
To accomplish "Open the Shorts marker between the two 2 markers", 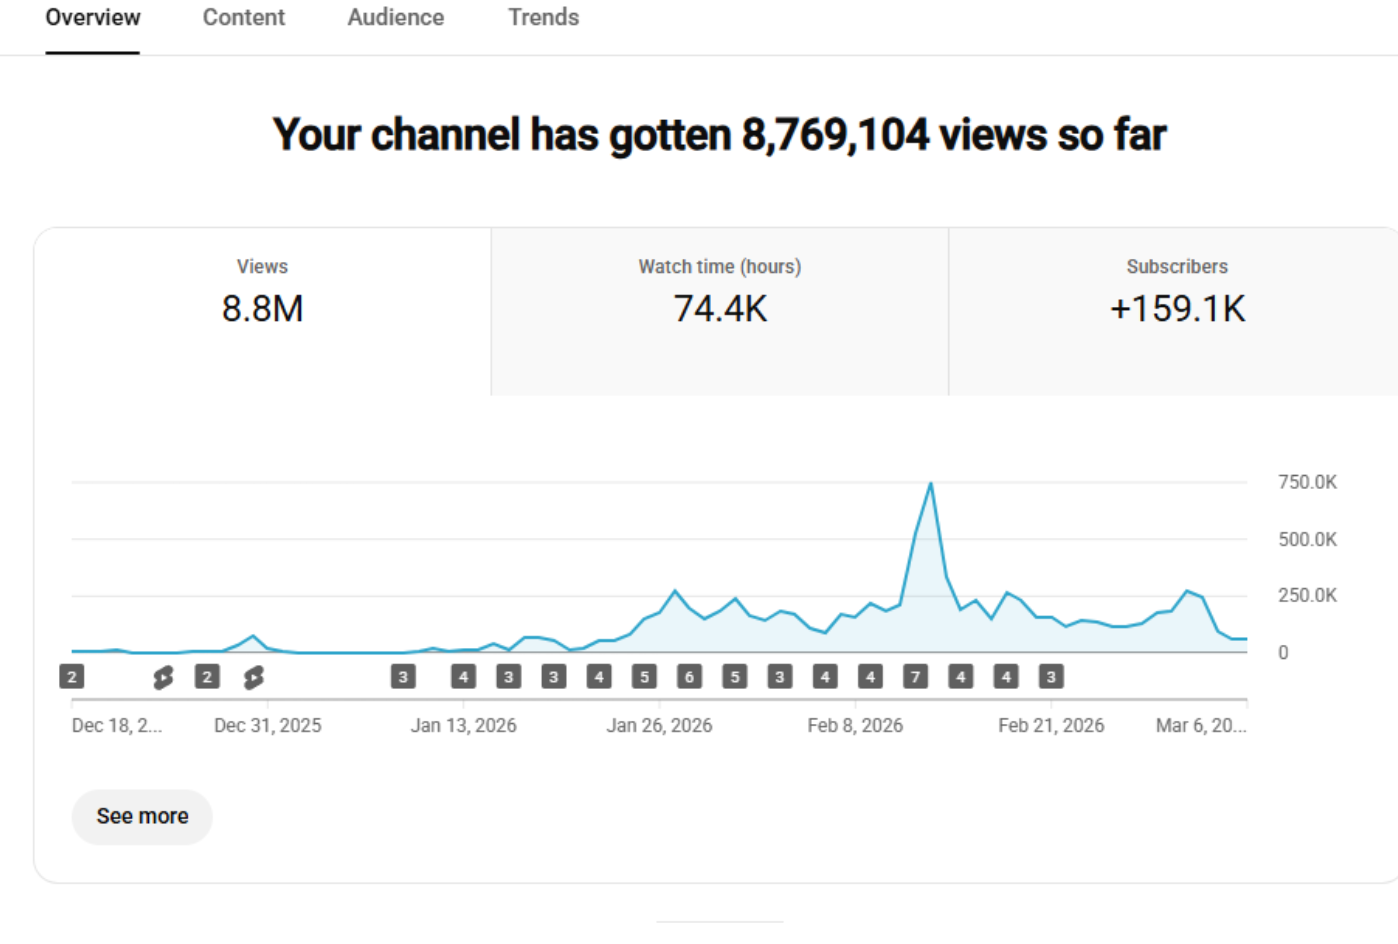I will tap(163, 678).
